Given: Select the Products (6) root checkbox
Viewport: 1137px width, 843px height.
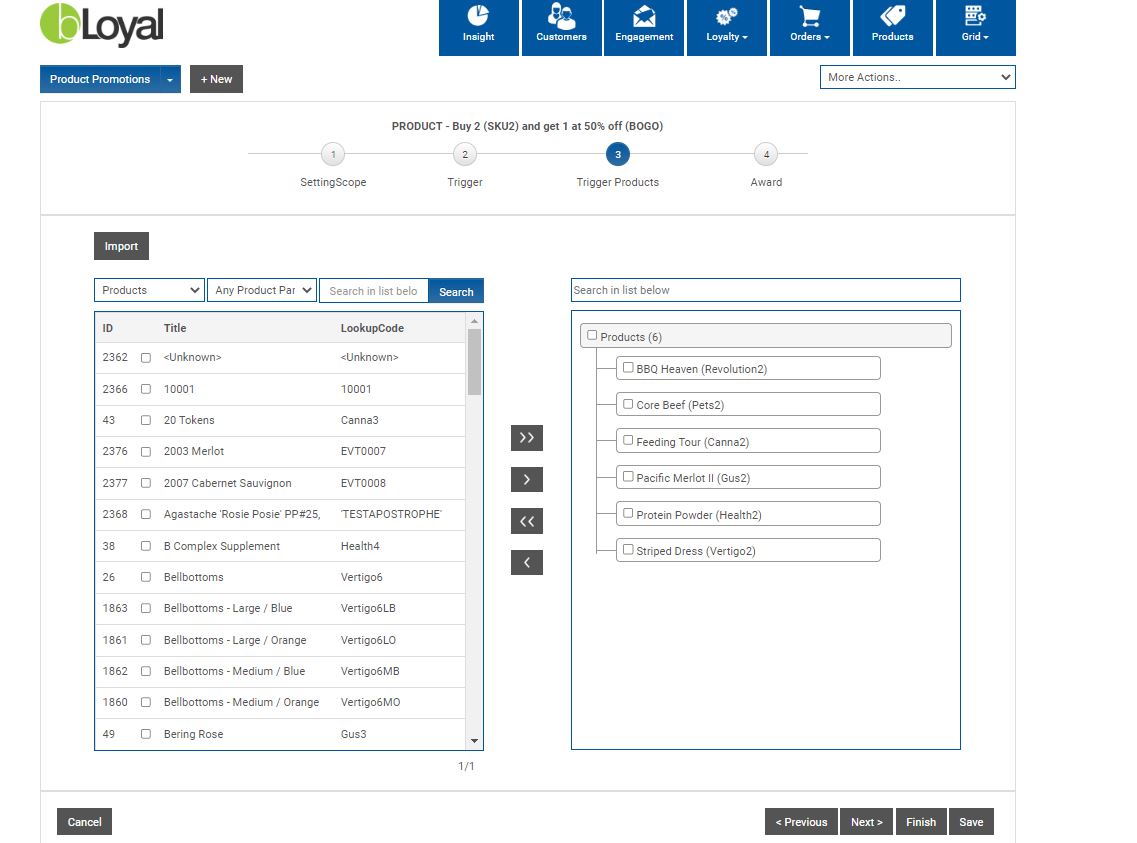Looking at the screenshot, I should click(x=592, y=336).
